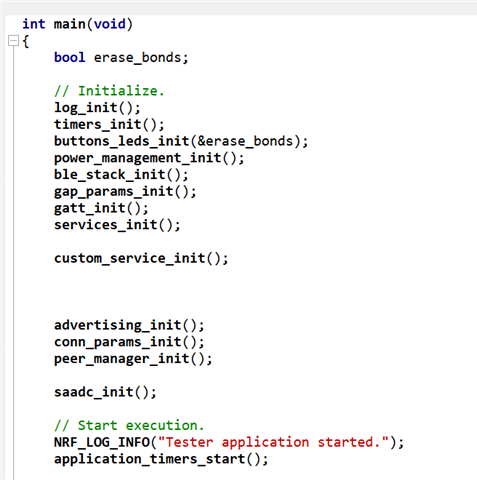
Task: Collapse the main function fold marker
Action: pos(13,41)
